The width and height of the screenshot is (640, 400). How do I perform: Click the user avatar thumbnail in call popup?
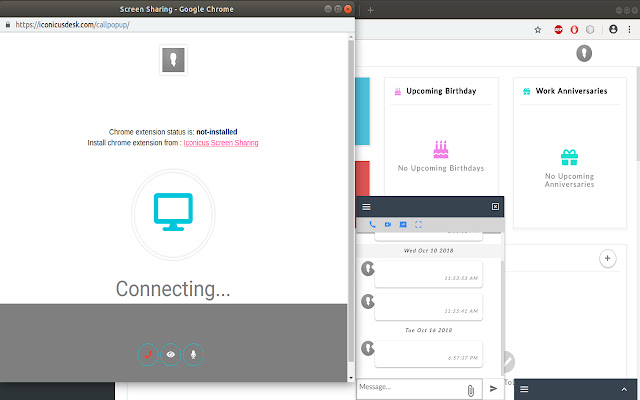(x=173, y=60)
